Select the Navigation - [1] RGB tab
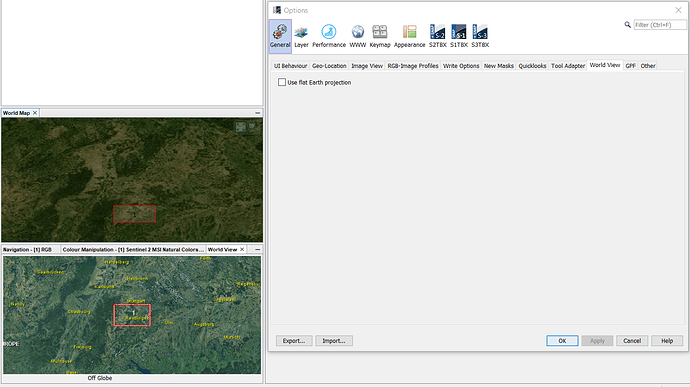This screenshot has width=690, height=387. [x=27, y=250]
